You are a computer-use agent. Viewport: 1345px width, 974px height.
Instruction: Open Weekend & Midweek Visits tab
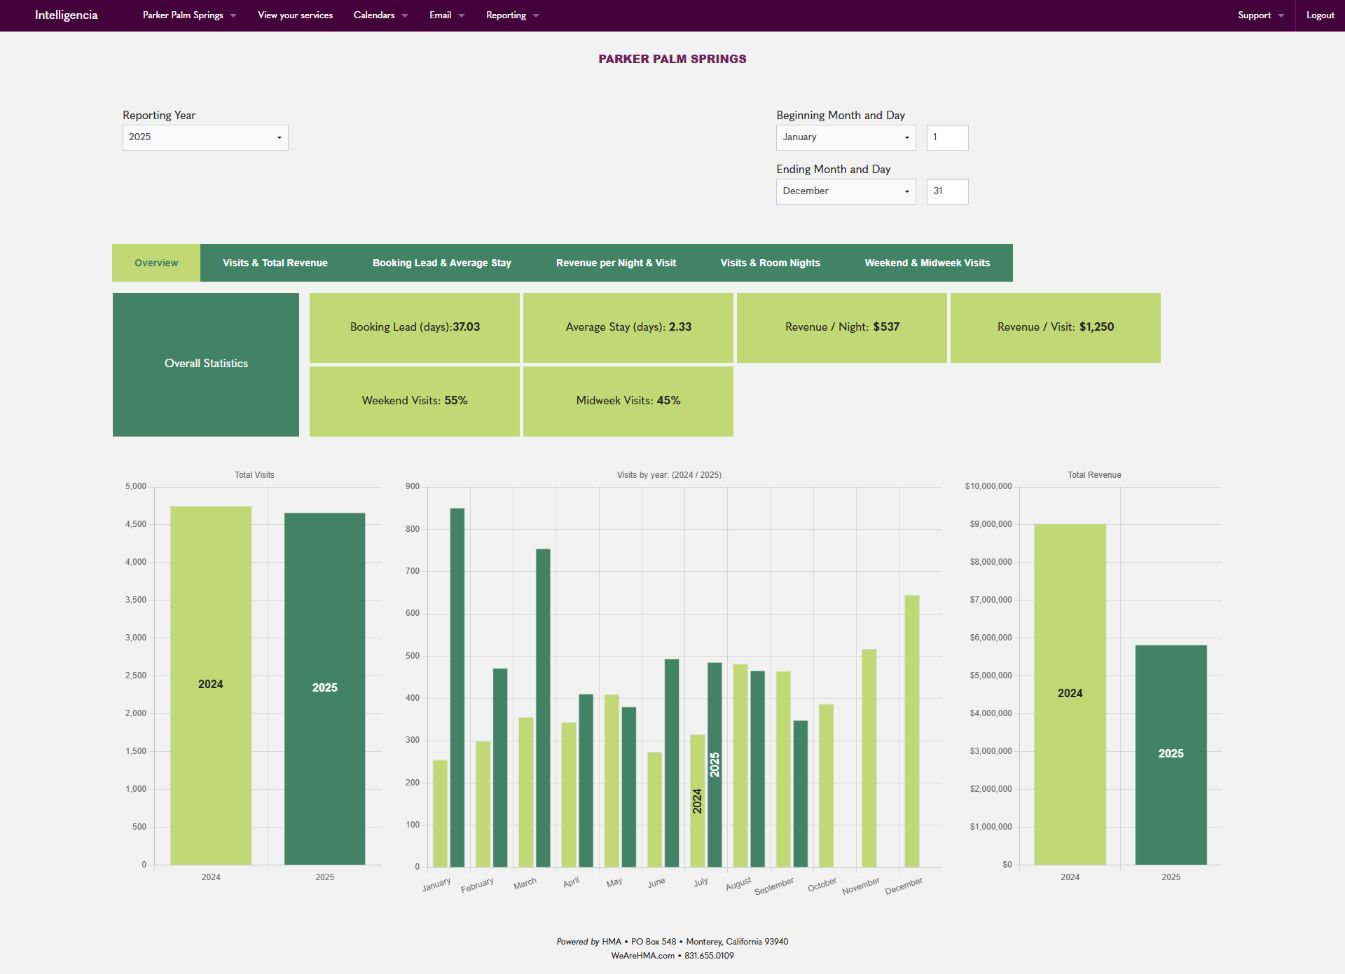927,263
